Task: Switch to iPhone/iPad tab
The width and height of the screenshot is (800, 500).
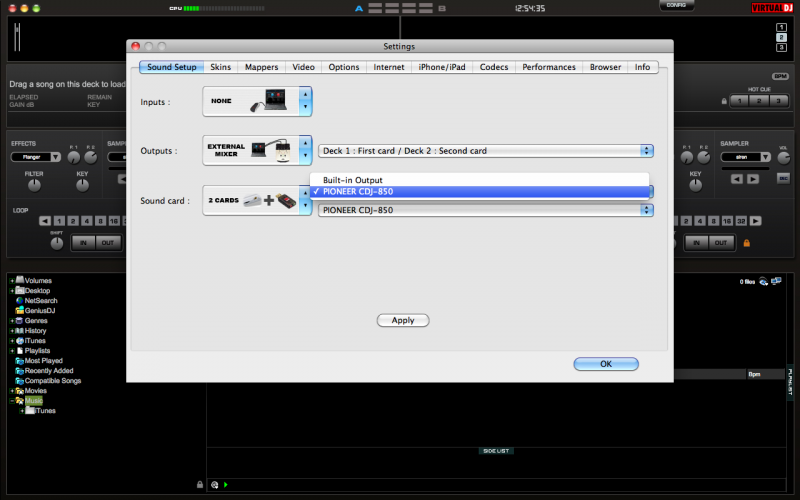Action: click(442, 67)
